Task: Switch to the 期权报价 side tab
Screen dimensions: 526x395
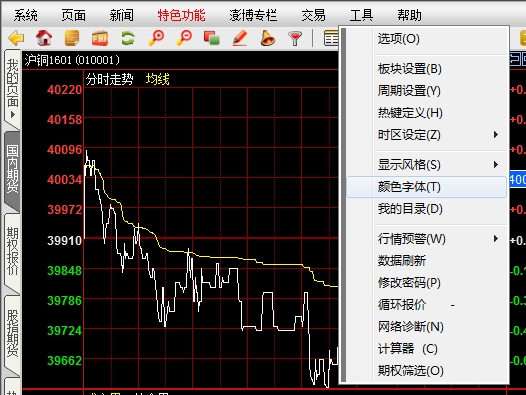Action: click(12, 251)
